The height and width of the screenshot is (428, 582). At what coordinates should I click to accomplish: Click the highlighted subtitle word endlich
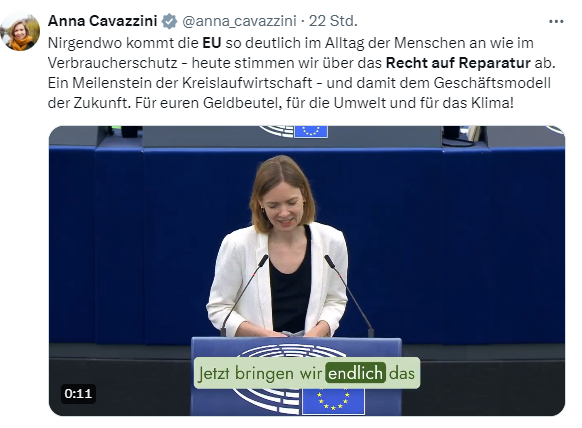(355, 373)
